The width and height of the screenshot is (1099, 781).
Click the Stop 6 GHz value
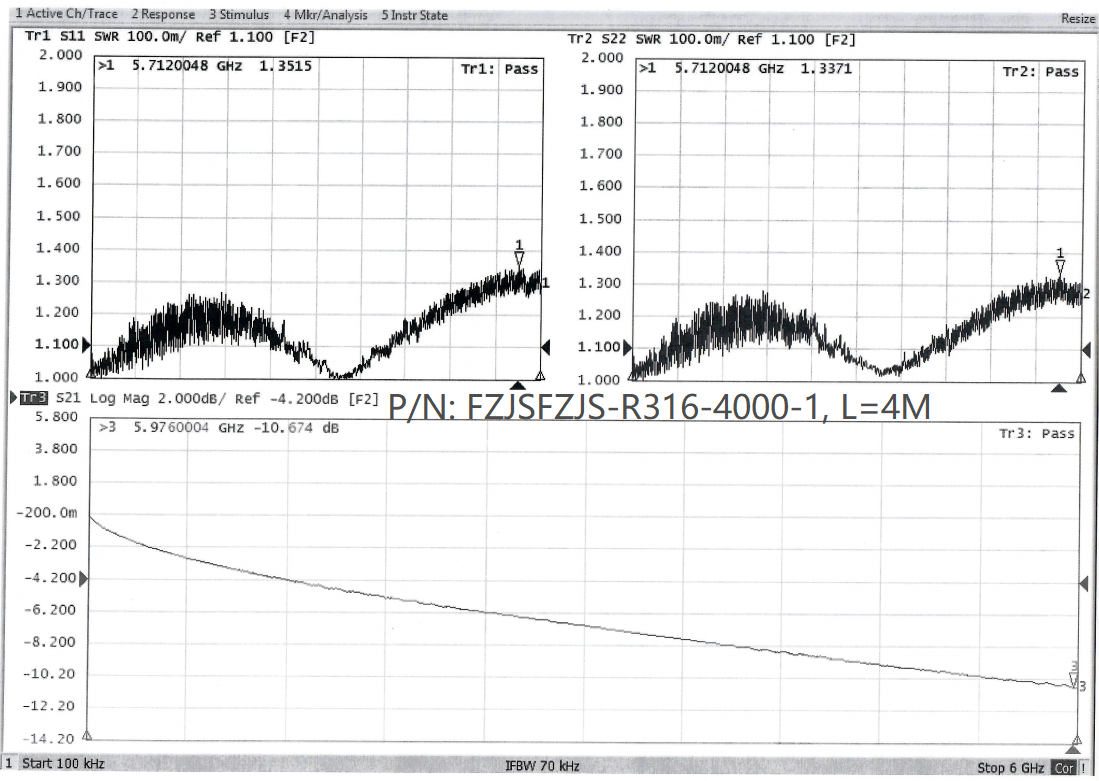[x=1010, y=768]
